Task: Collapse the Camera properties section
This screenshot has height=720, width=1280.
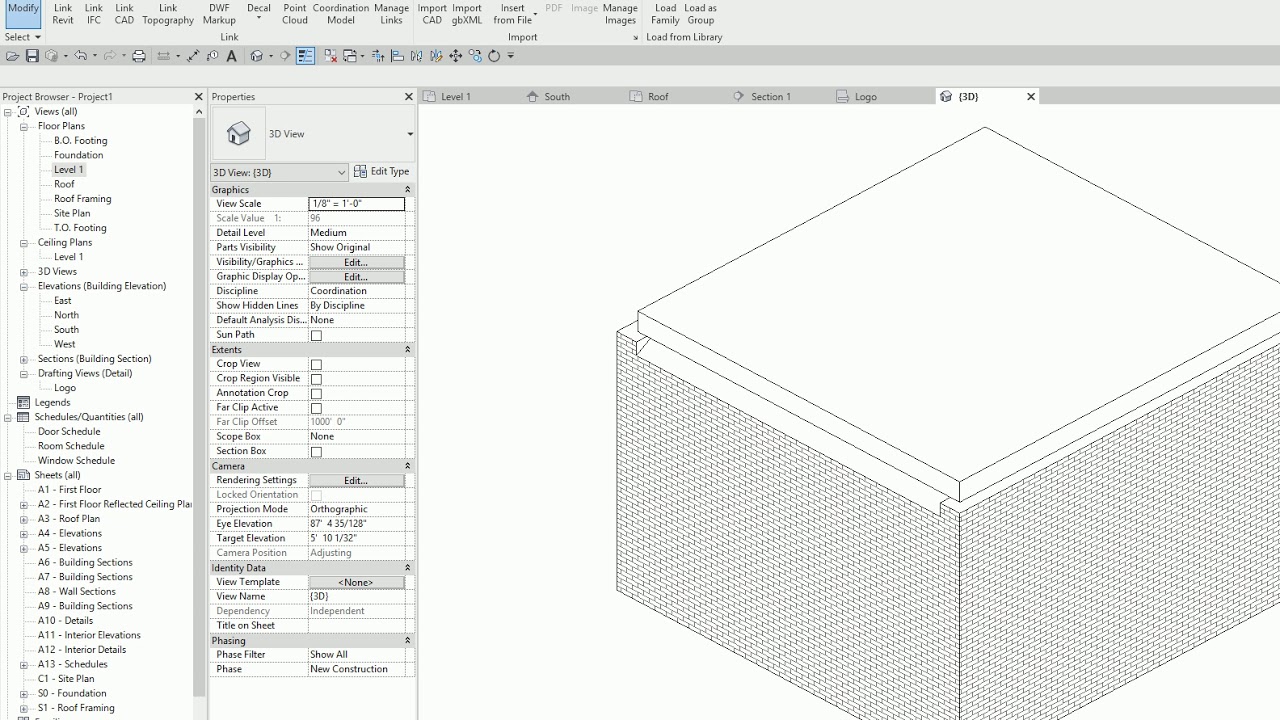Action: pyautogui.click(x=407, y=466)
